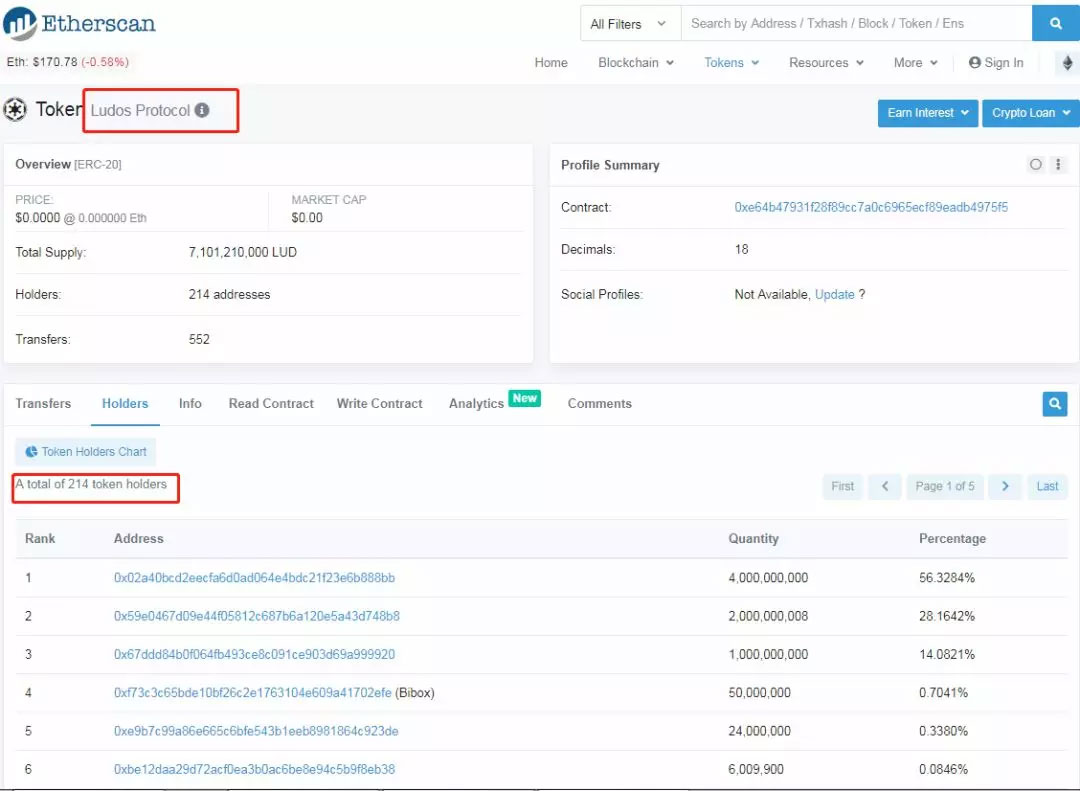
Task: Open rank 3 holder address 0x67ddd84b...
Action: click(254, 655)
